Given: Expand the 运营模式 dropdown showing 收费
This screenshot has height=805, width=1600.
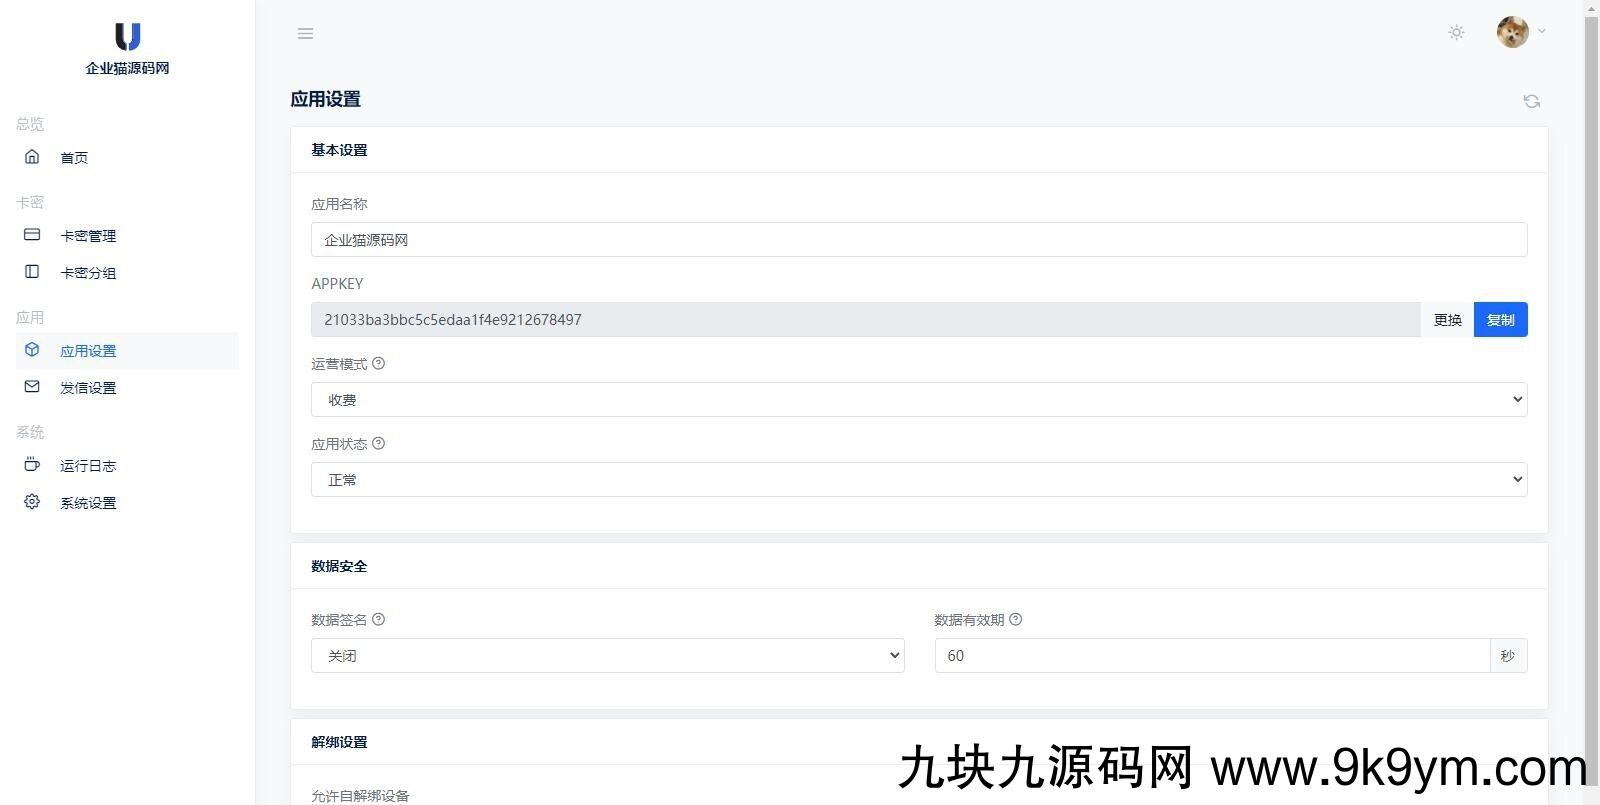Looking at the screenshot, I should pos(918,400).
